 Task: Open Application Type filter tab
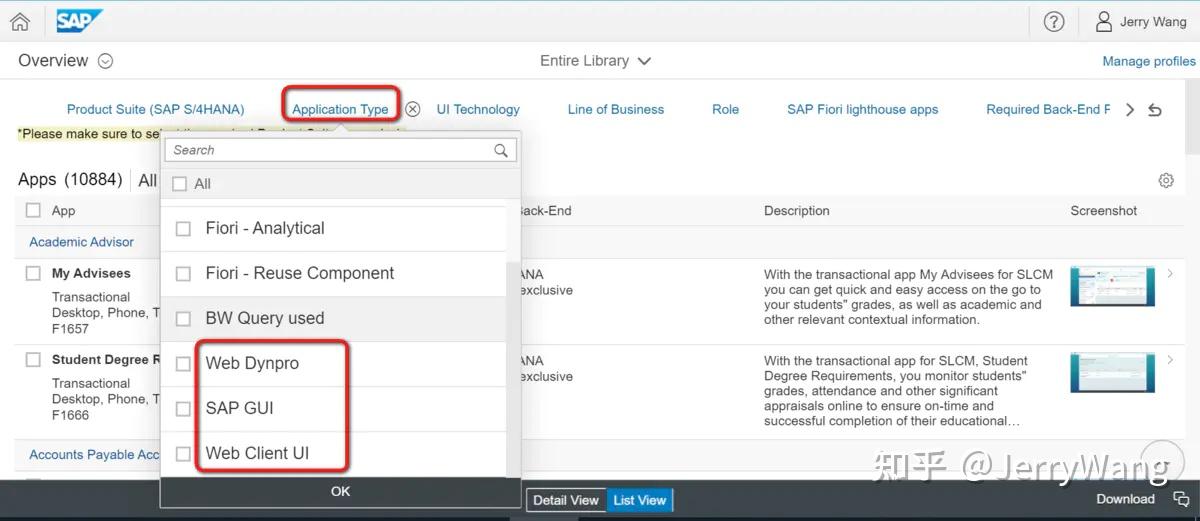point(340,109)
